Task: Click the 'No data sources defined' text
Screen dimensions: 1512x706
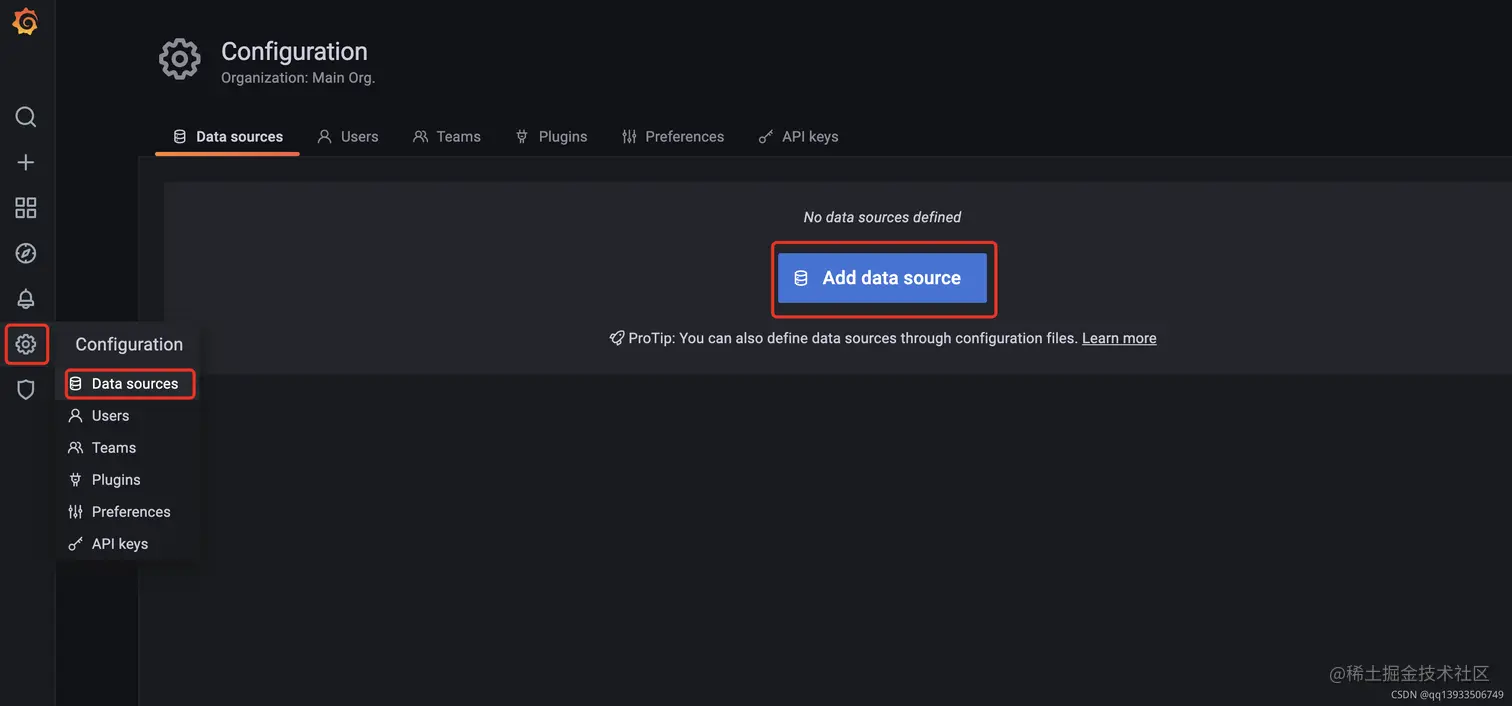Action: click(x=883, y=217)
